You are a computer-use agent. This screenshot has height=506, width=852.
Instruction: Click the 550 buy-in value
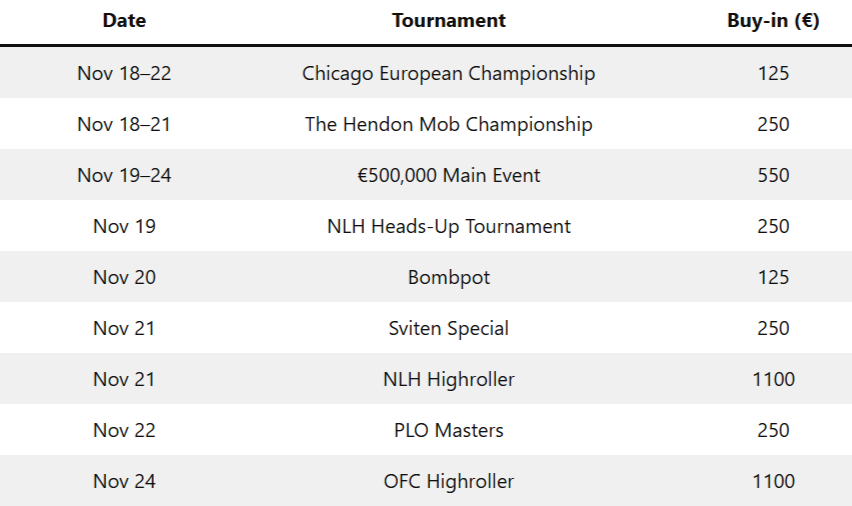773,175
